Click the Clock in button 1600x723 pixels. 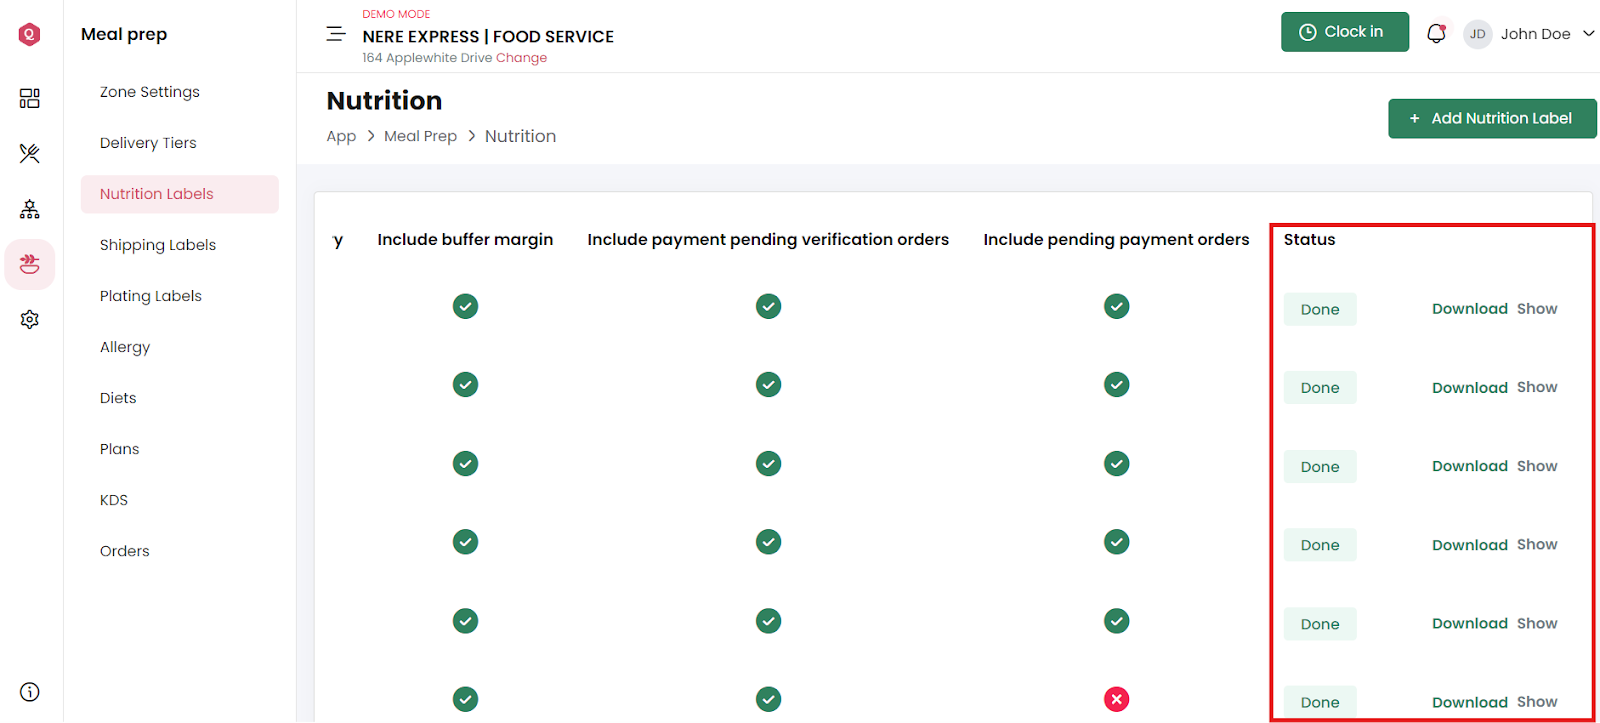click(x=1345, y=32)
